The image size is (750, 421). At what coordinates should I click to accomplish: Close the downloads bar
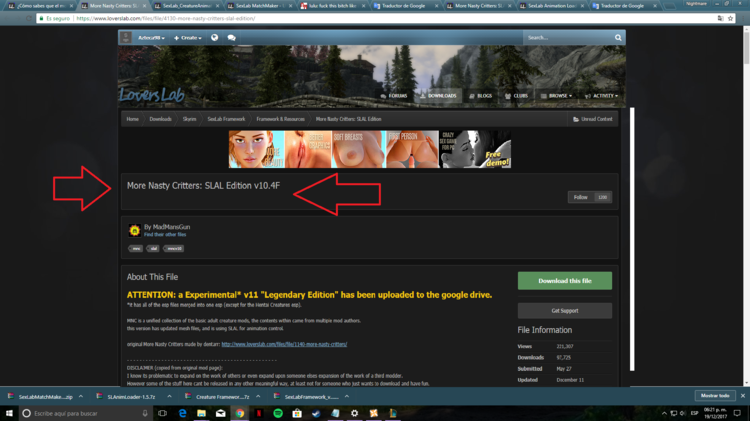click(743, 396)
